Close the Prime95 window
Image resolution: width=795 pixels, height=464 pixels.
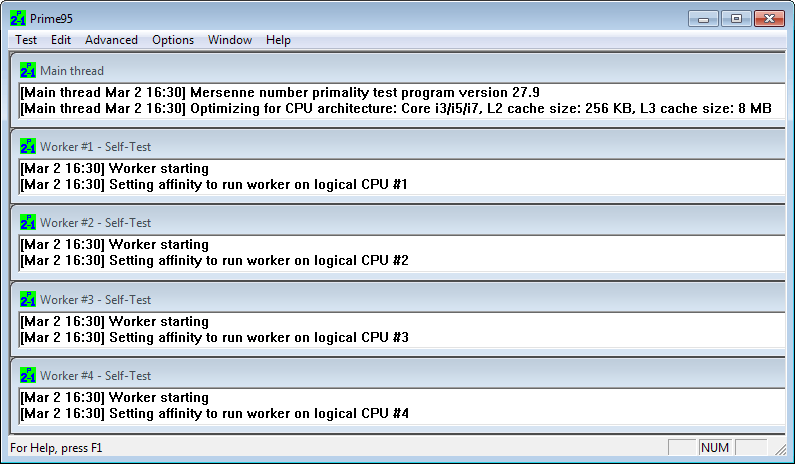770,19
